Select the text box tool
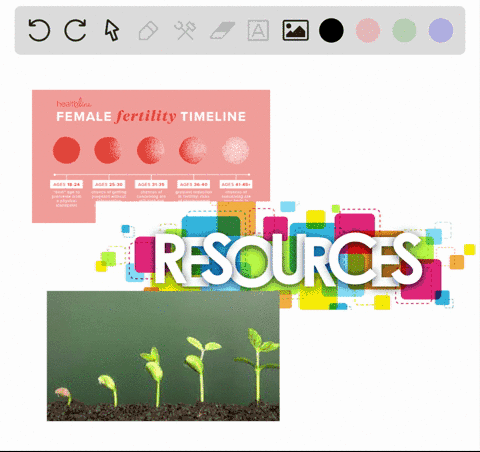 click(x=258, y=31)
